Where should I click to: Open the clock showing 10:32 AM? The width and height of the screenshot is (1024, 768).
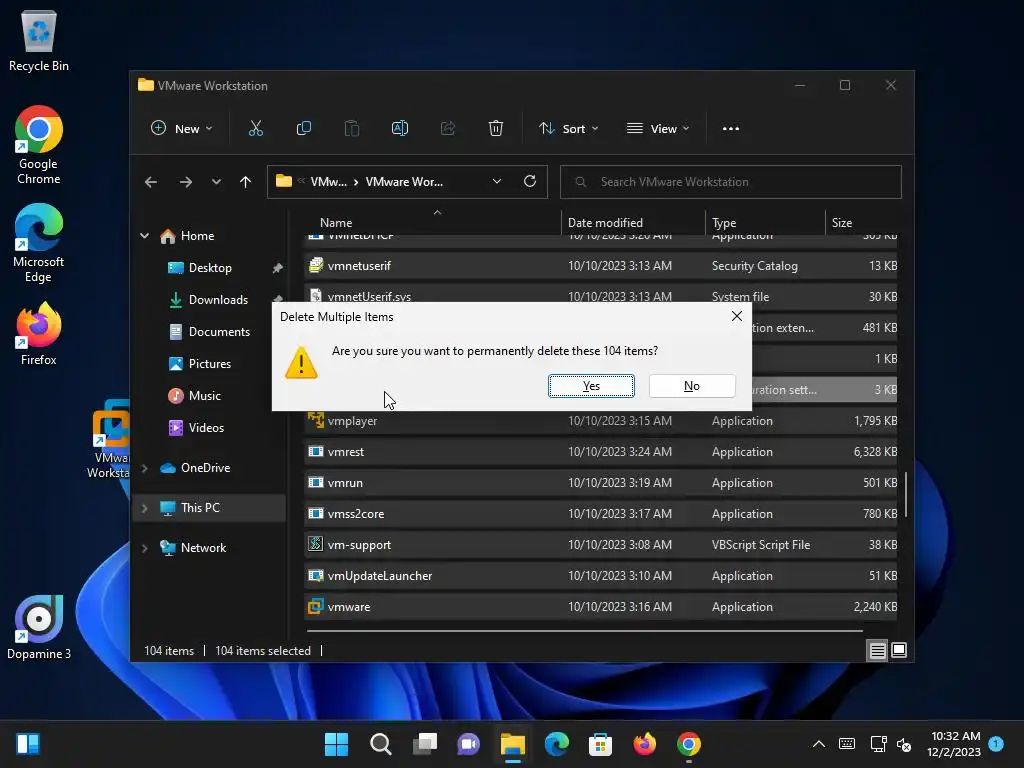click(954, 744)
